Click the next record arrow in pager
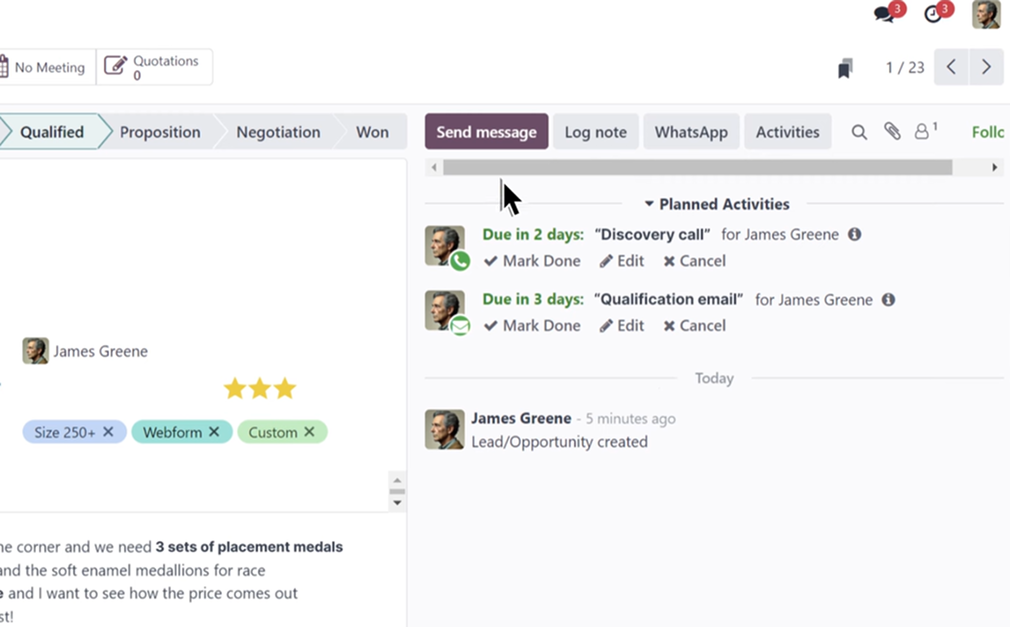 click(986, 66)
